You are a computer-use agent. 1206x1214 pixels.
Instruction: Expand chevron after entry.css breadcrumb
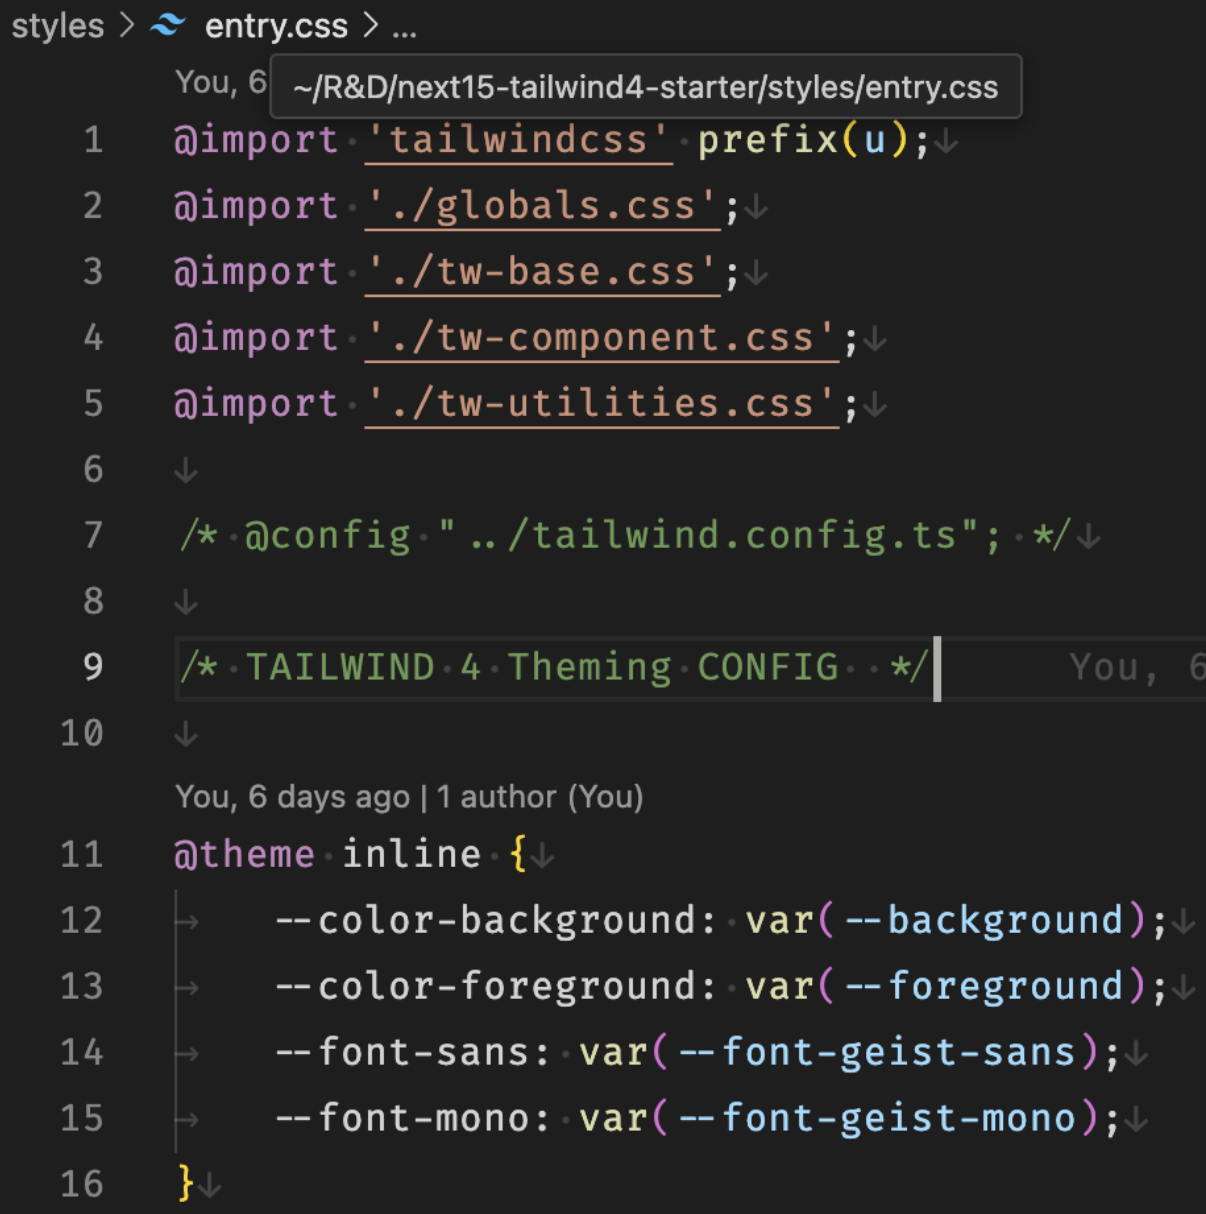click(371, 25)
